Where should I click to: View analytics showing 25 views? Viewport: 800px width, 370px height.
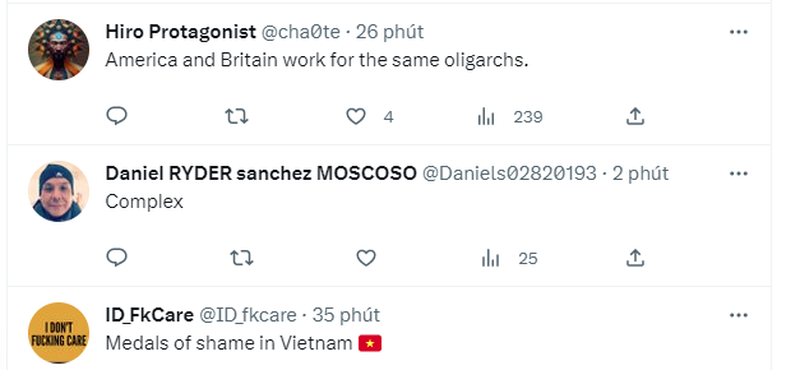[509, 259]
